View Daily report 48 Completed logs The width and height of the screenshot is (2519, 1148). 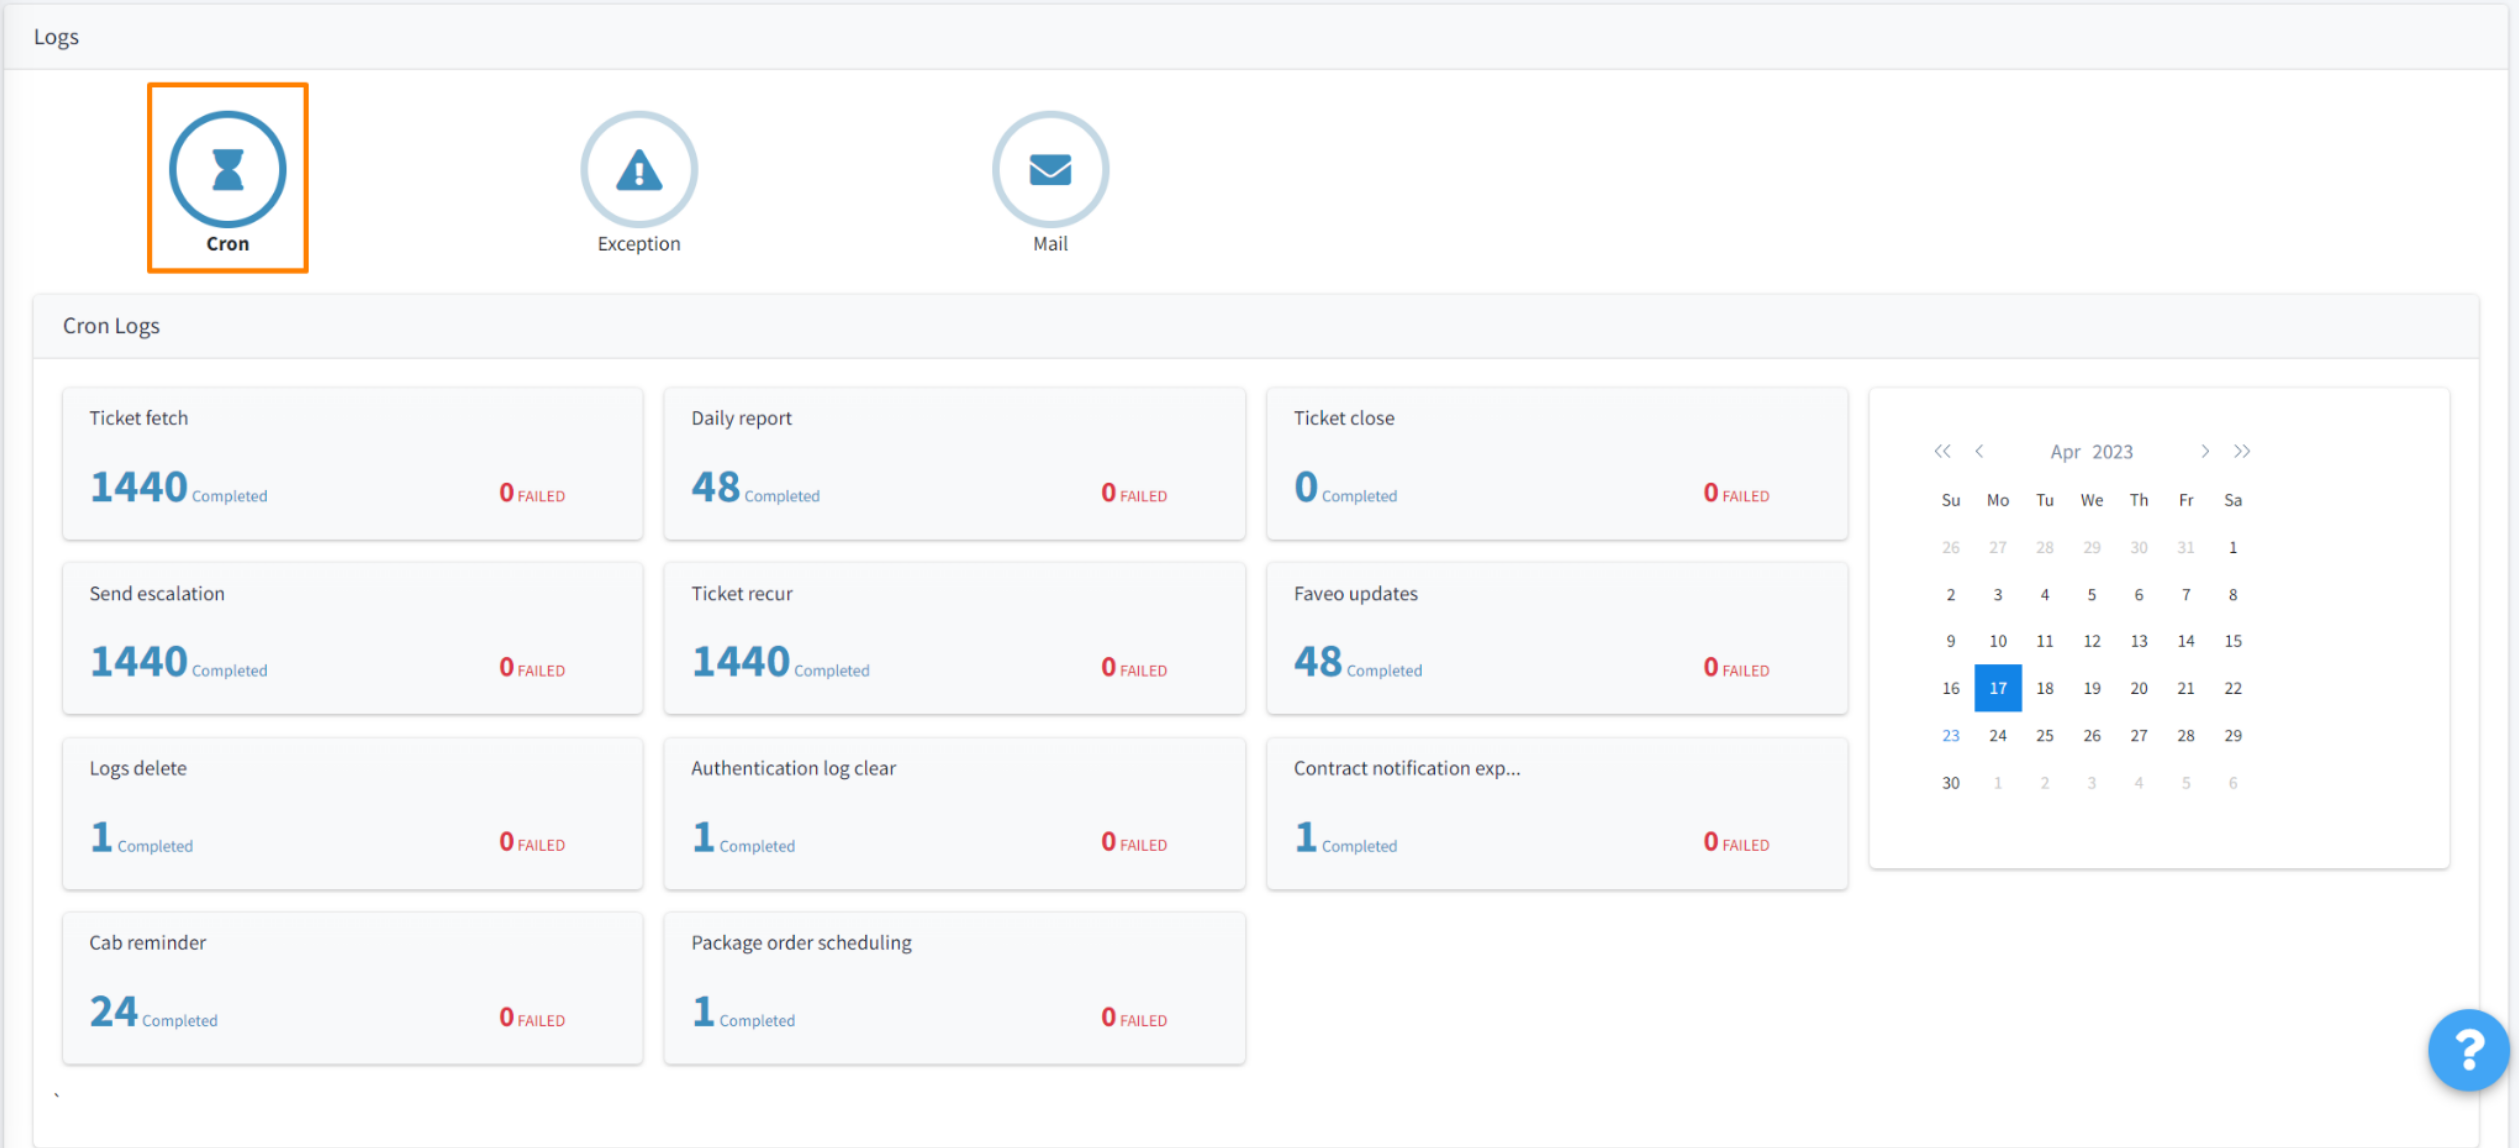[716, 487]
